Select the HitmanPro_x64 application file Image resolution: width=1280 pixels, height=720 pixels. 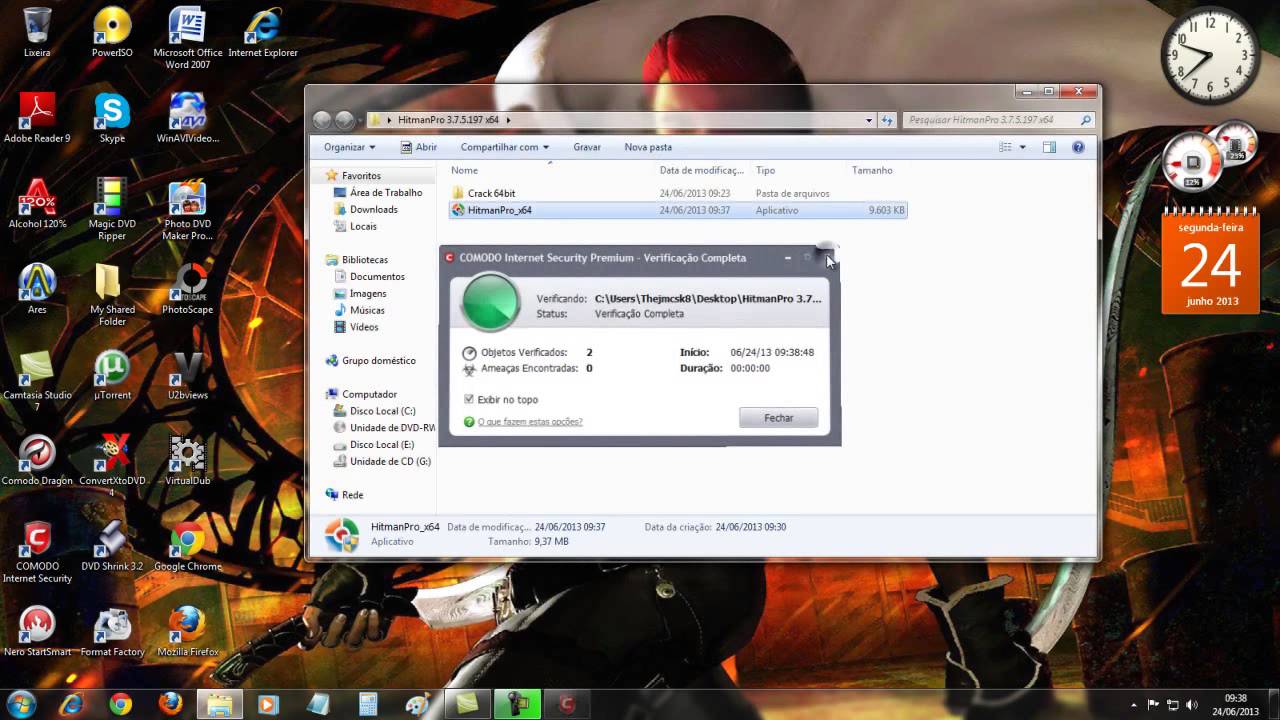click(678, 210)
